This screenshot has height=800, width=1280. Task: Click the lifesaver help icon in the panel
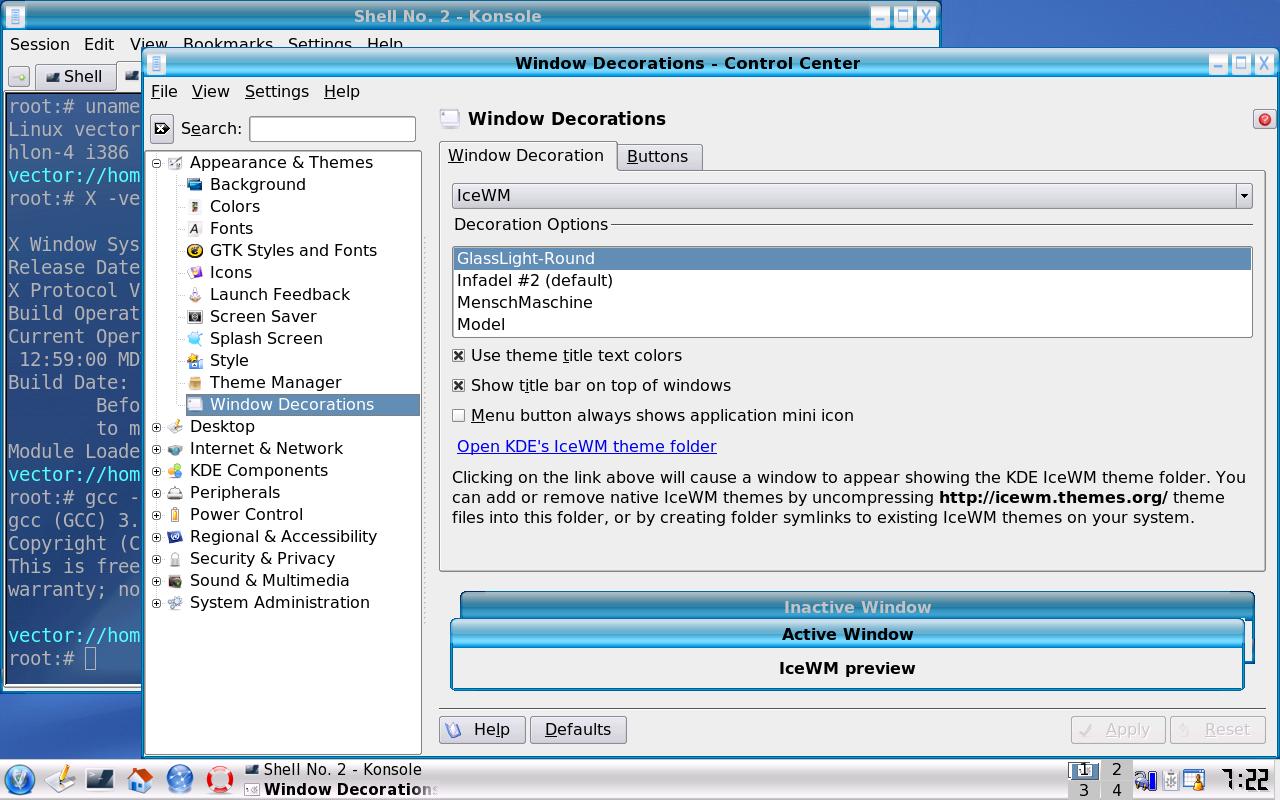click(x=220, y=779)
